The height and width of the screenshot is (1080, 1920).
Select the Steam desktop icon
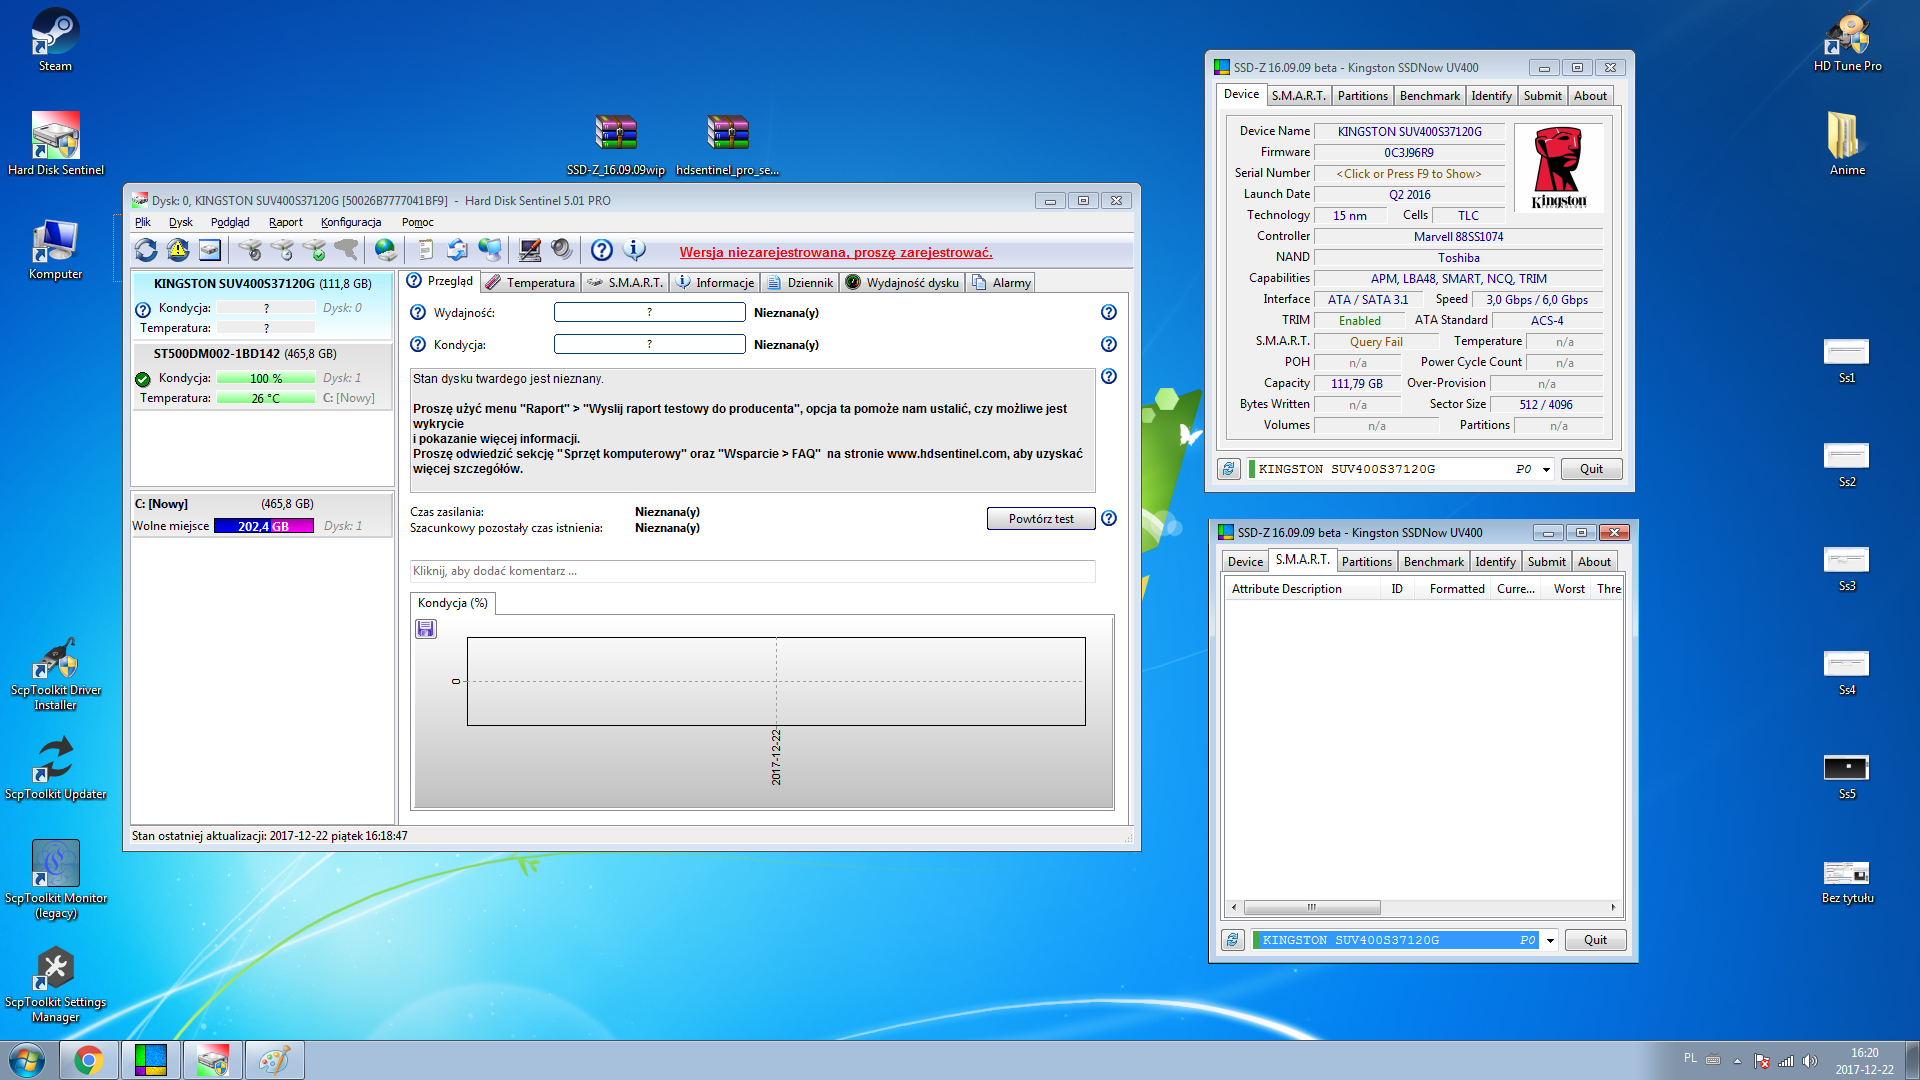pos(55,40)
